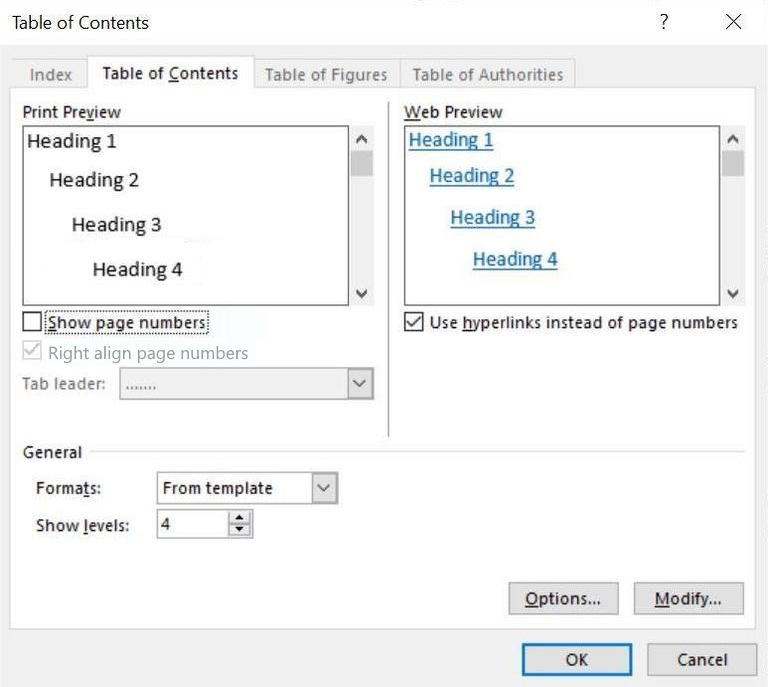Open the Tab leader dropdown

click(x=360, y=383)
